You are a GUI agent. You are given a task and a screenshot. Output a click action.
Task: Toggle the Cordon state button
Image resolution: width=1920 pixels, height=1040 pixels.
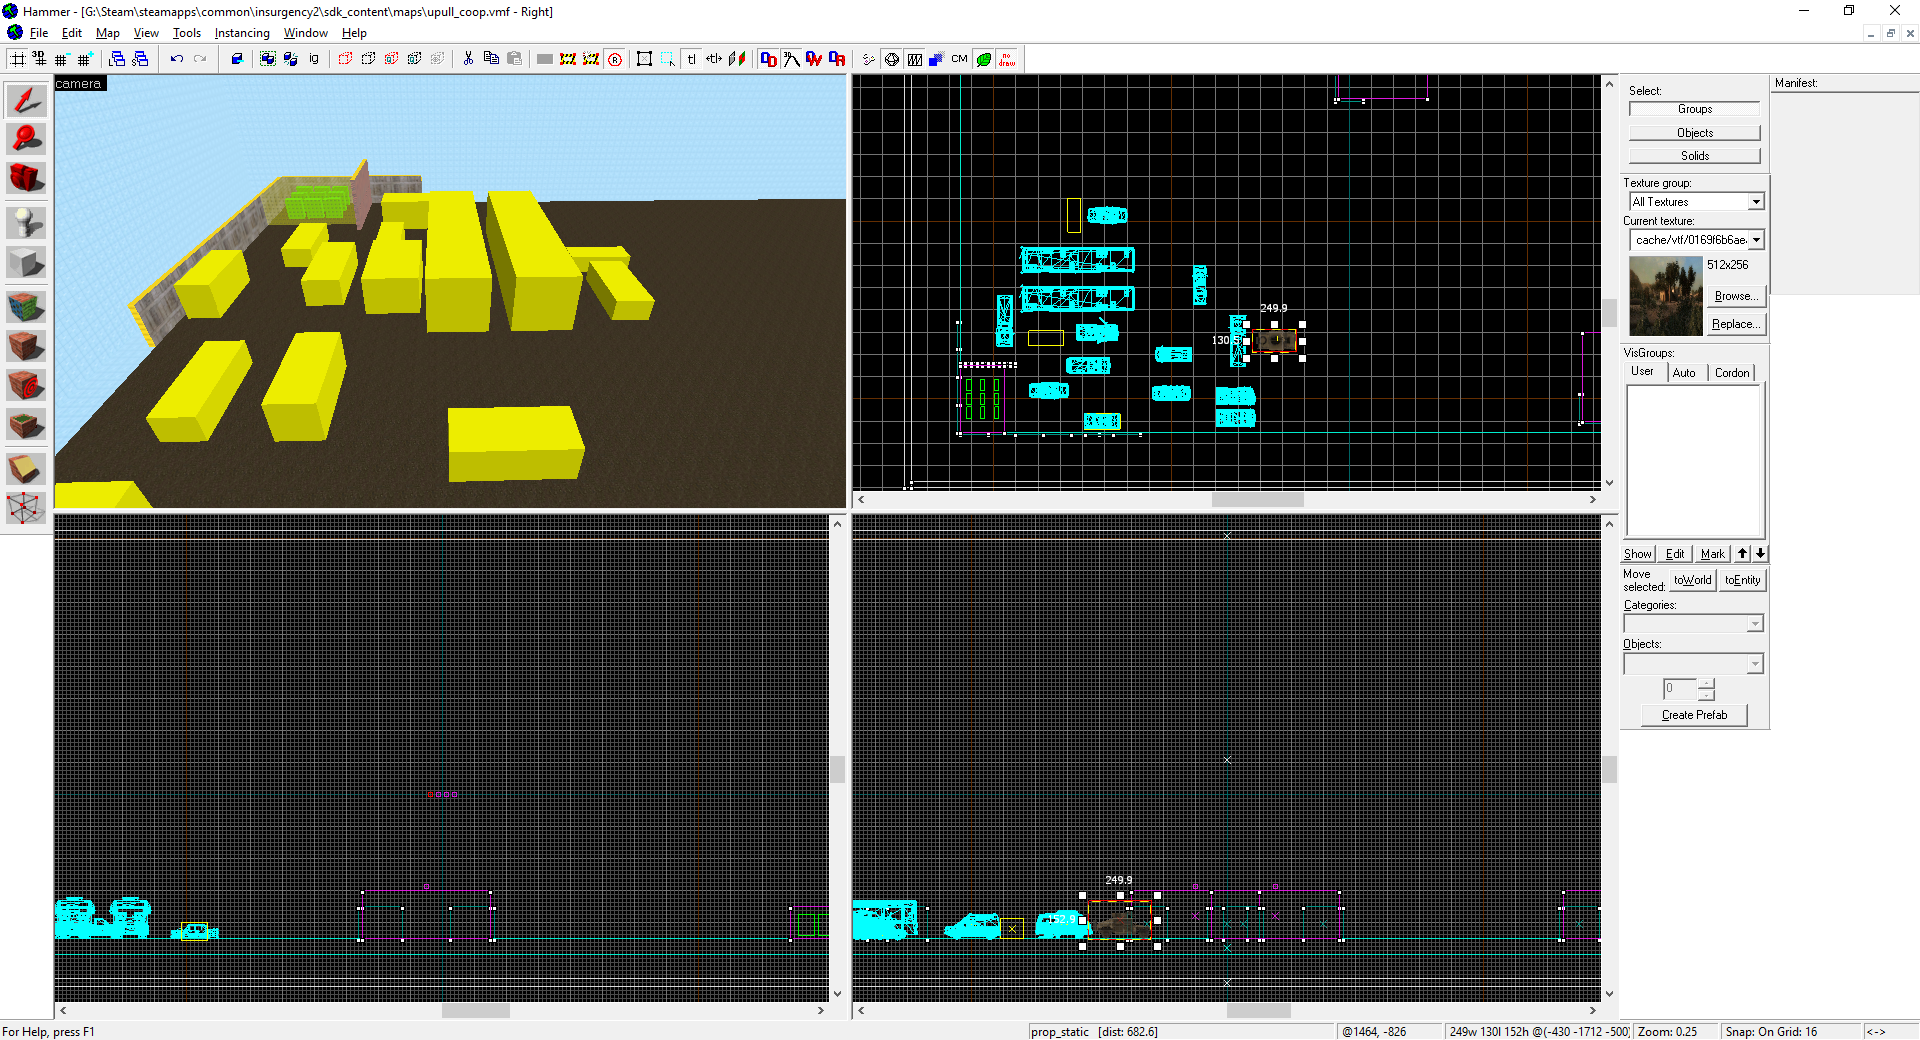[568, 59]
